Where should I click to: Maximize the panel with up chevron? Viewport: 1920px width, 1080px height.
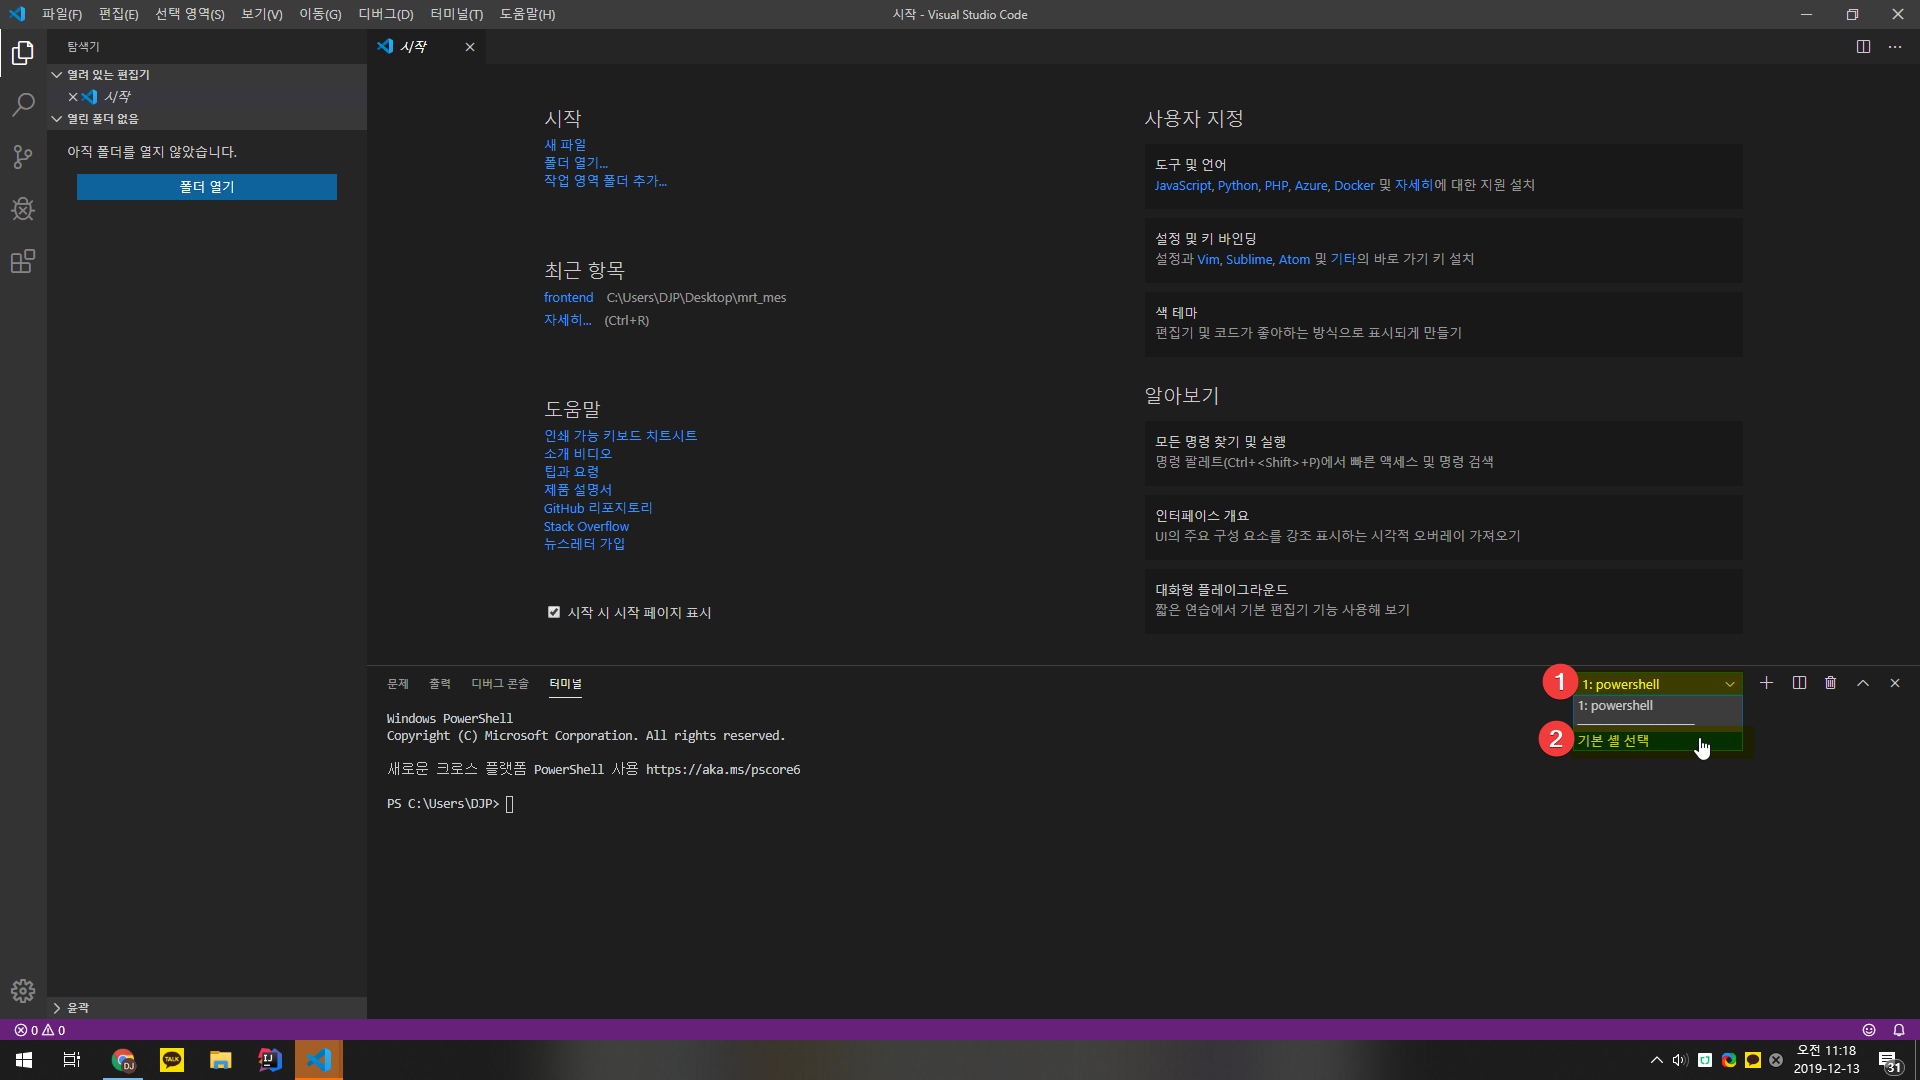[1862, 683]
